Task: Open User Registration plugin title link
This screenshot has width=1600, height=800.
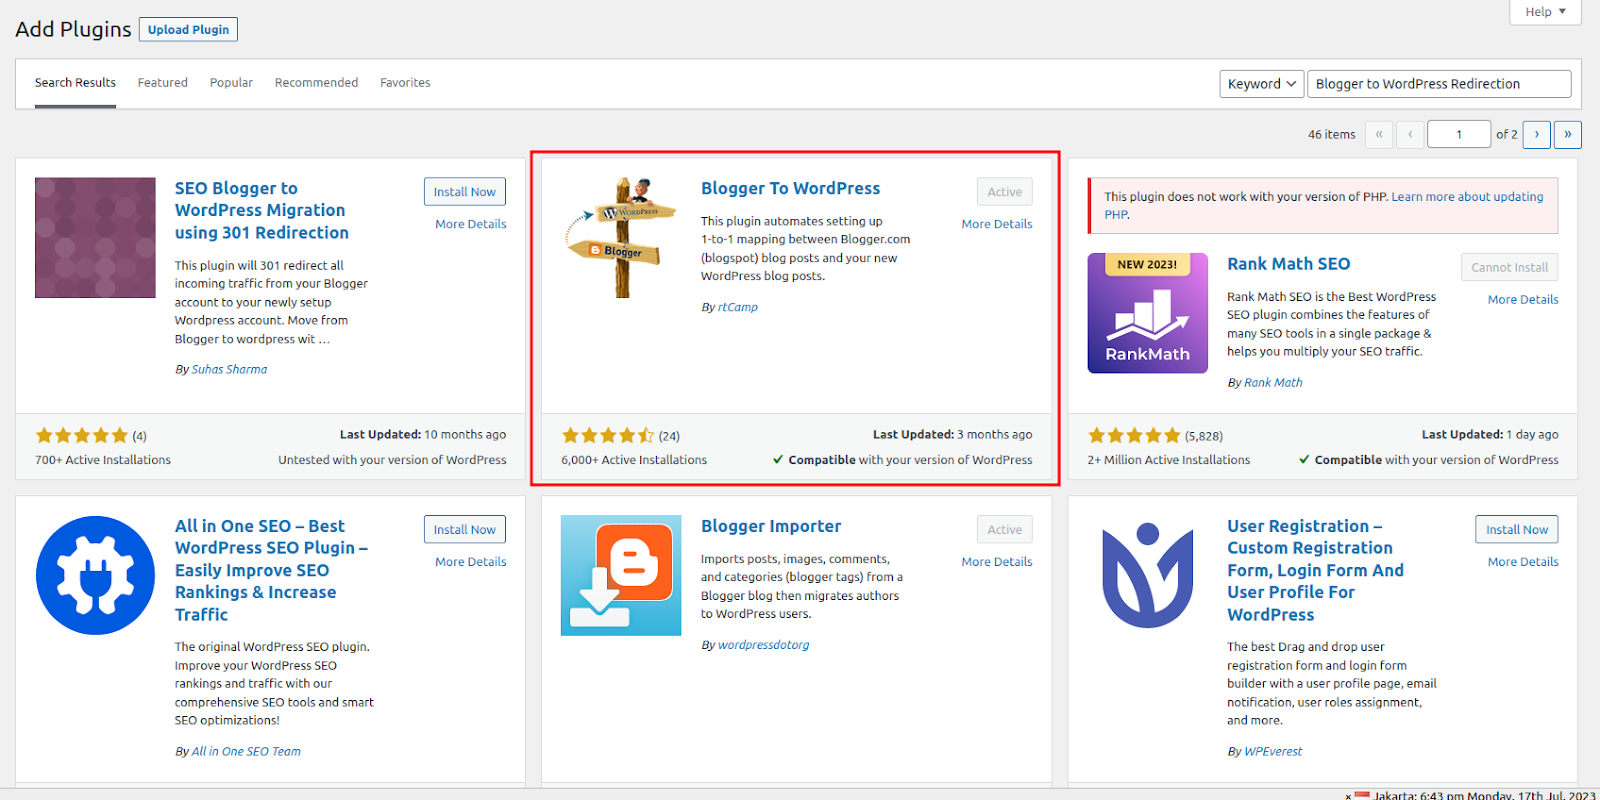Action: 1315,570
